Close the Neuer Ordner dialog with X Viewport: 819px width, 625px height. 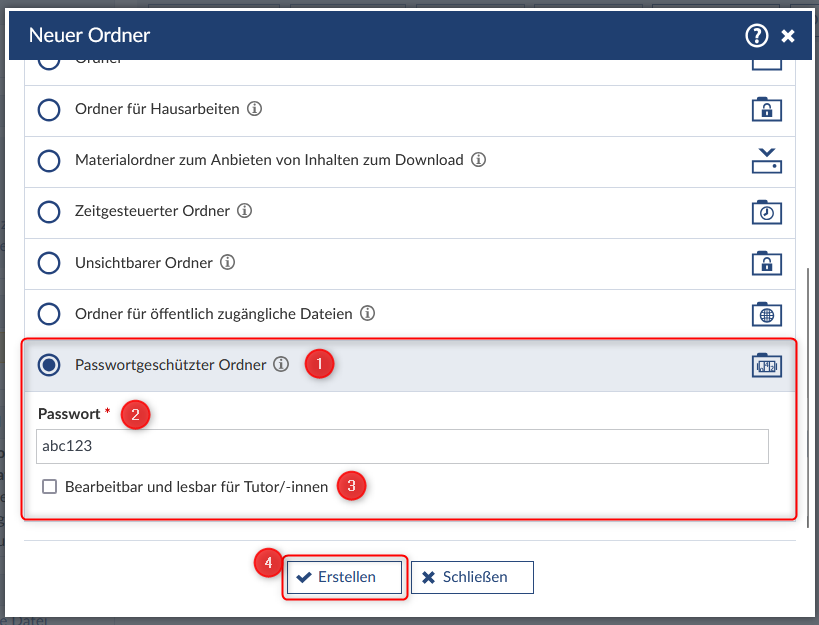788,36
